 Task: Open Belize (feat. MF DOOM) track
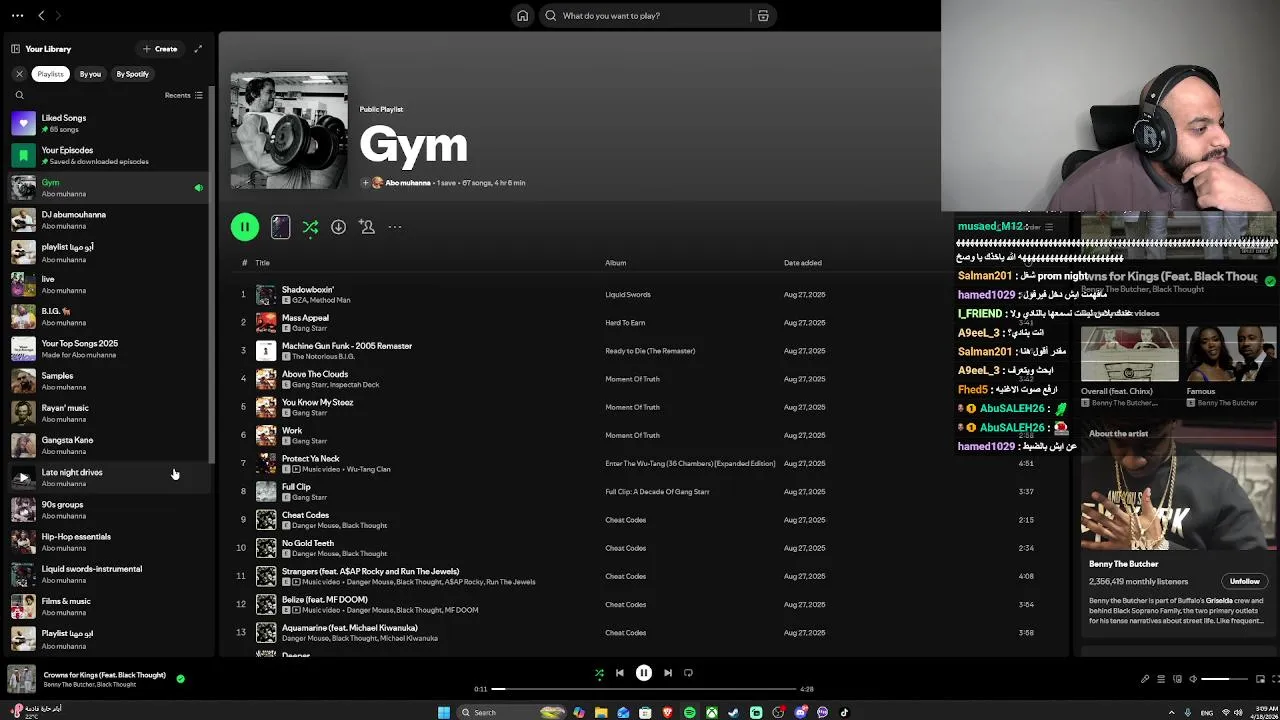tap(325, 599)
